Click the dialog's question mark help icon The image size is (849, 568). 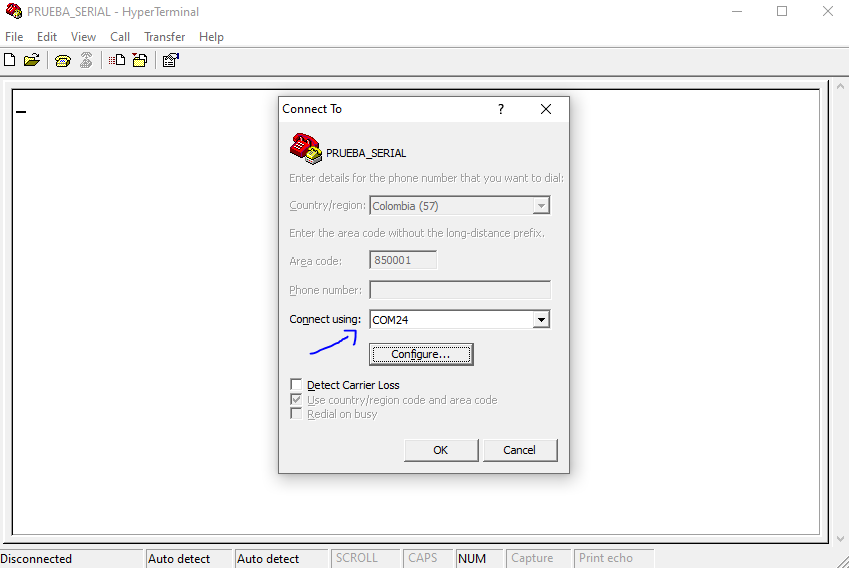(501, 109)
